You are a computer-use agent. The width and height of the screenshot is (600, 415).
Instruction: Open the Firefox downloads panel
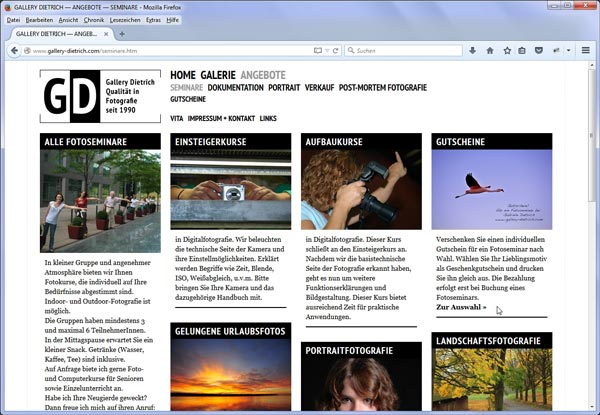(x=471, y=50)
